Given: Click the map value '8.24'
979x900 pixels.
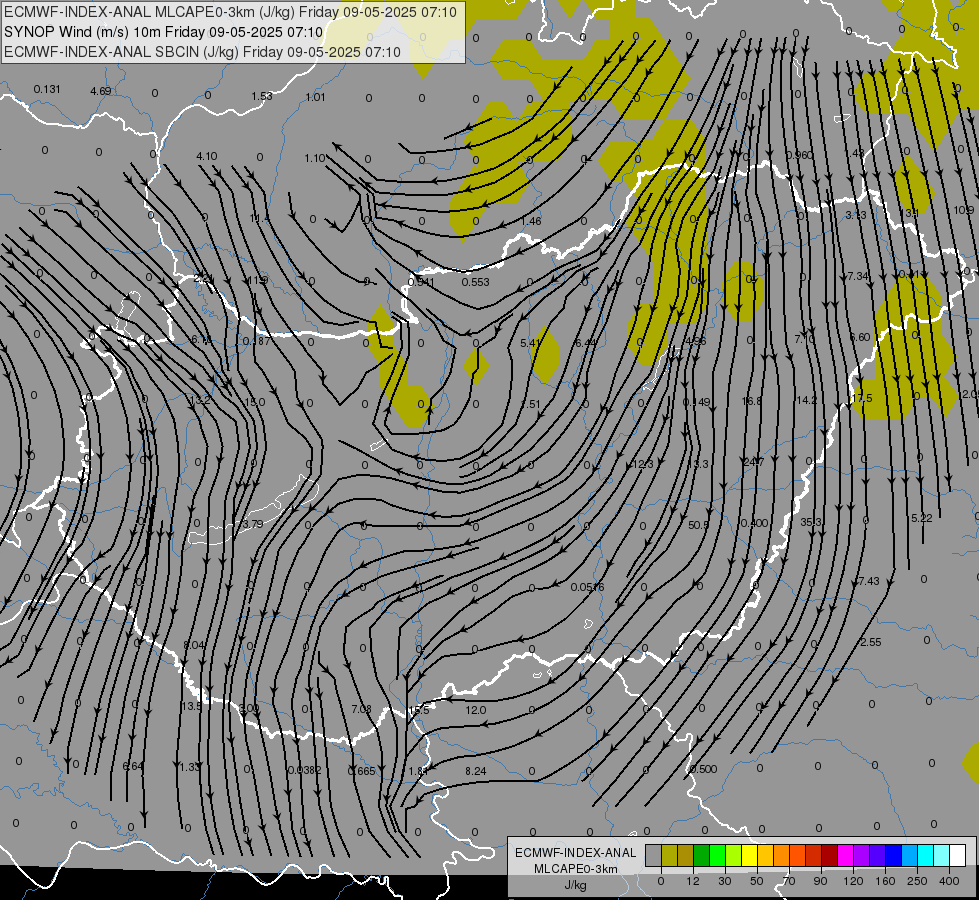Looking at the screenshot, I should pos(476,771).
